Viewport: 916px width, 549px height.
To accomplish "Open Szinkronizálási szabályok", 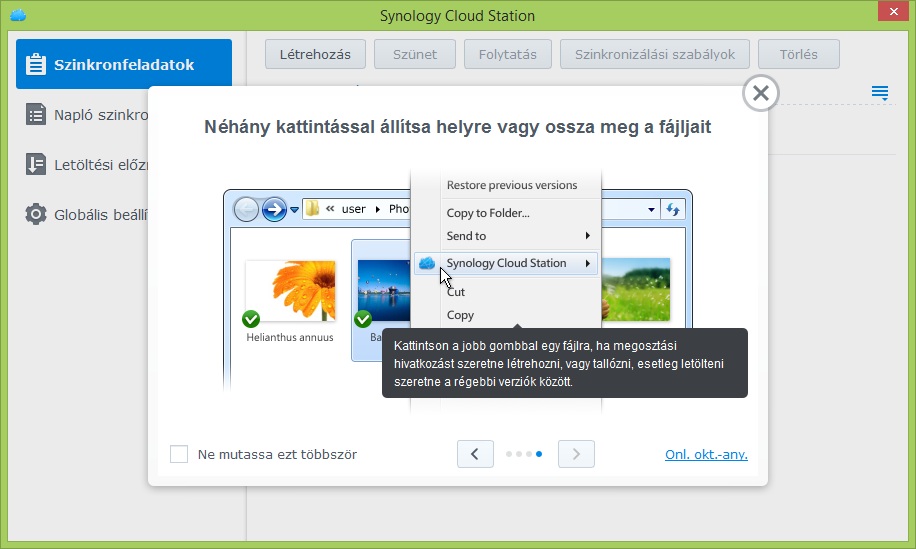I will click(x=655, y=54).
